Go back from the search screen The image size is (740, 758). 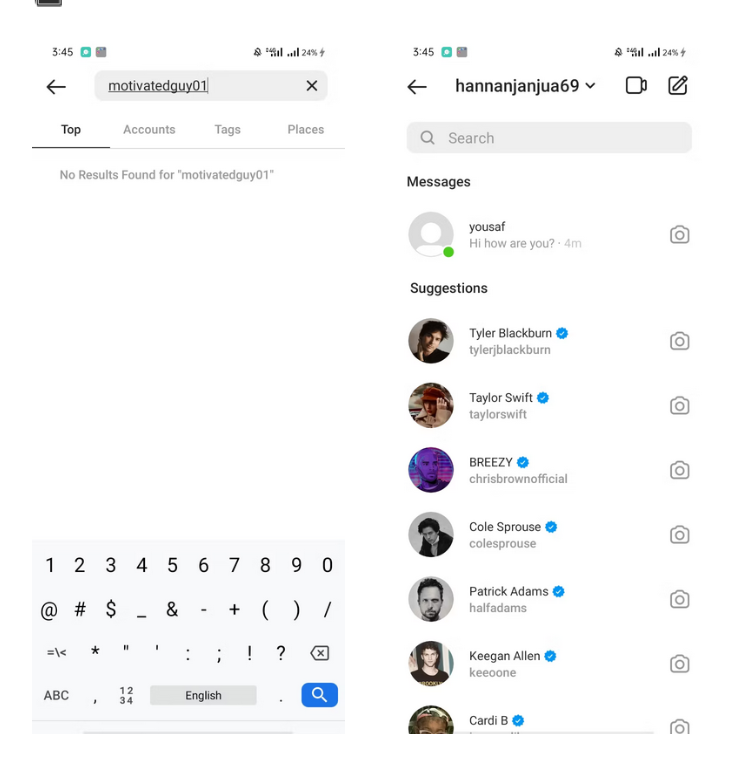tap(56, 87)
